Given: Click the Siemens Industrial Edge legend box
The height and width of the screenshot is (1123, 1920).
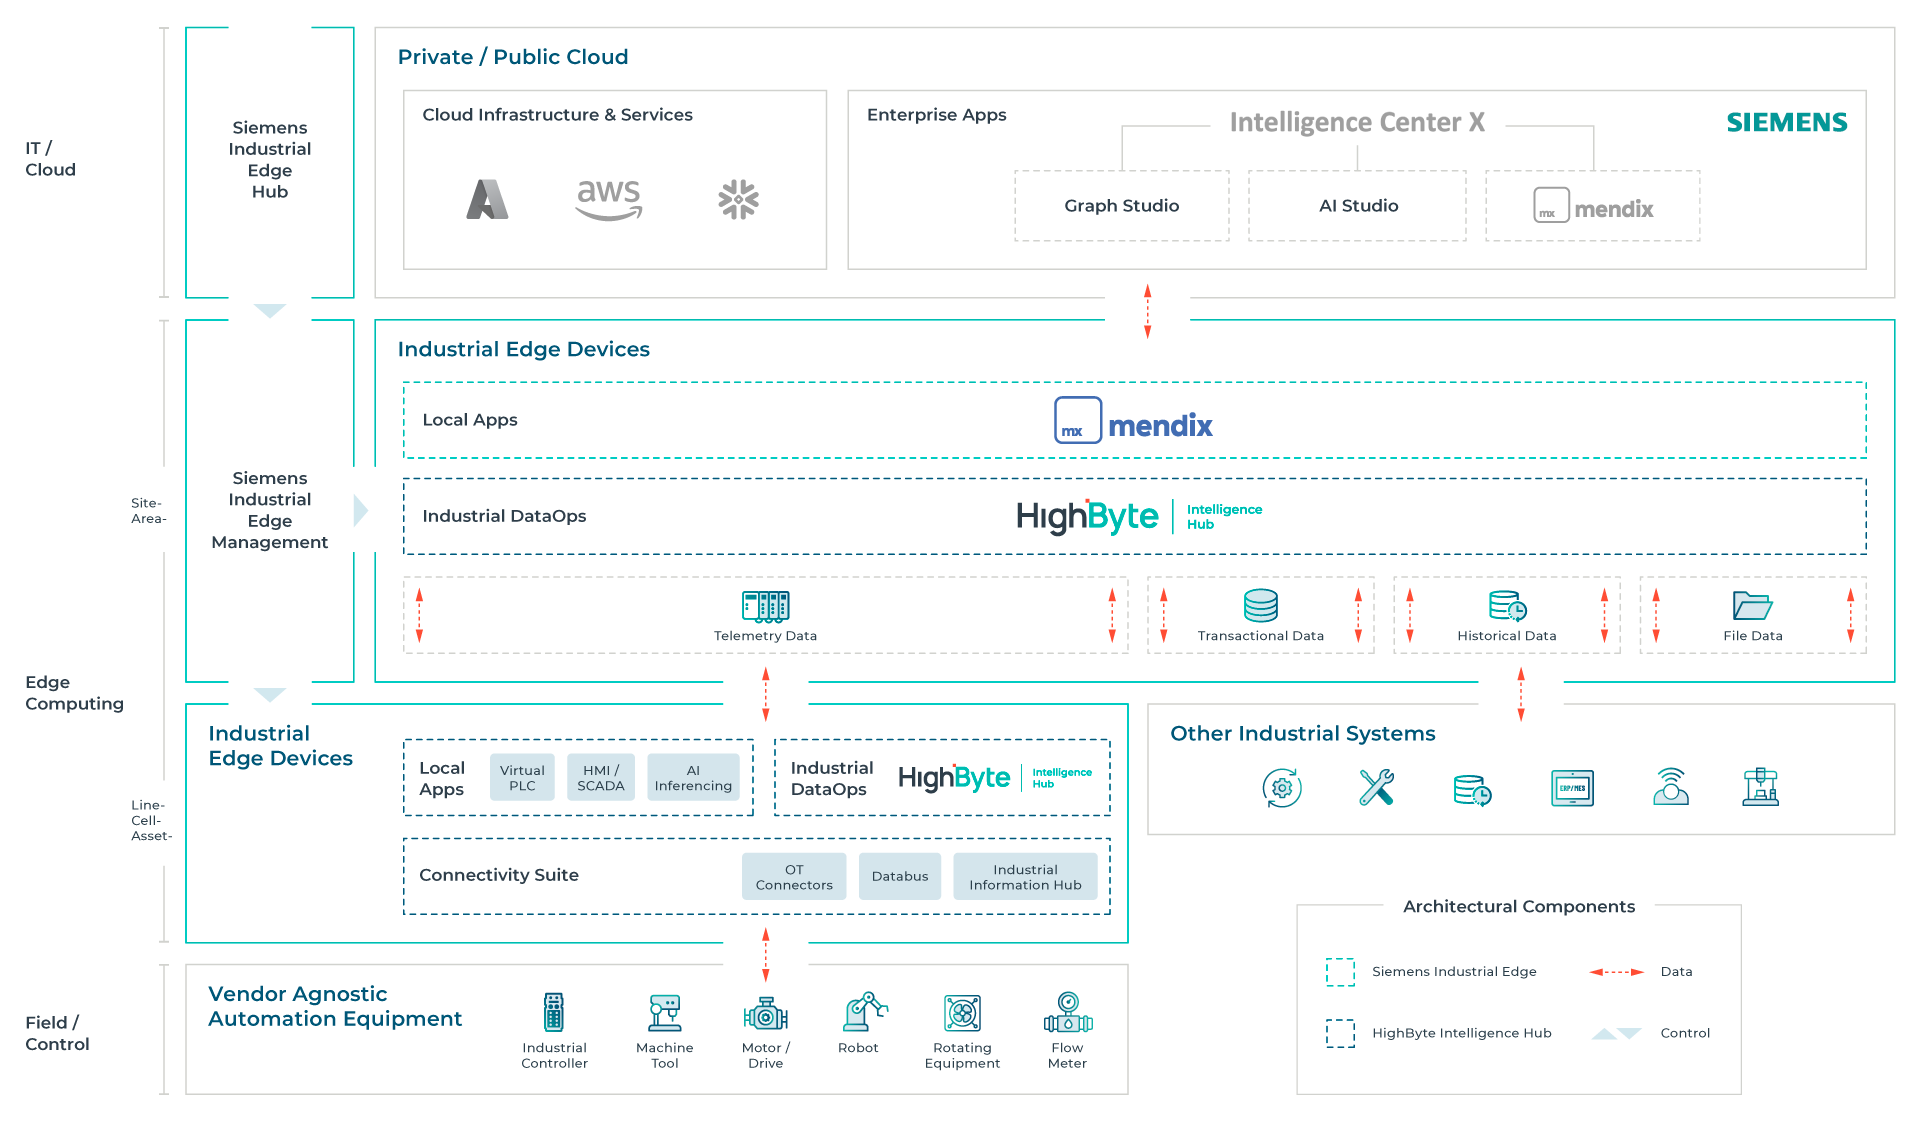Looking at the screenshot, I should (x=1340, y=972).
